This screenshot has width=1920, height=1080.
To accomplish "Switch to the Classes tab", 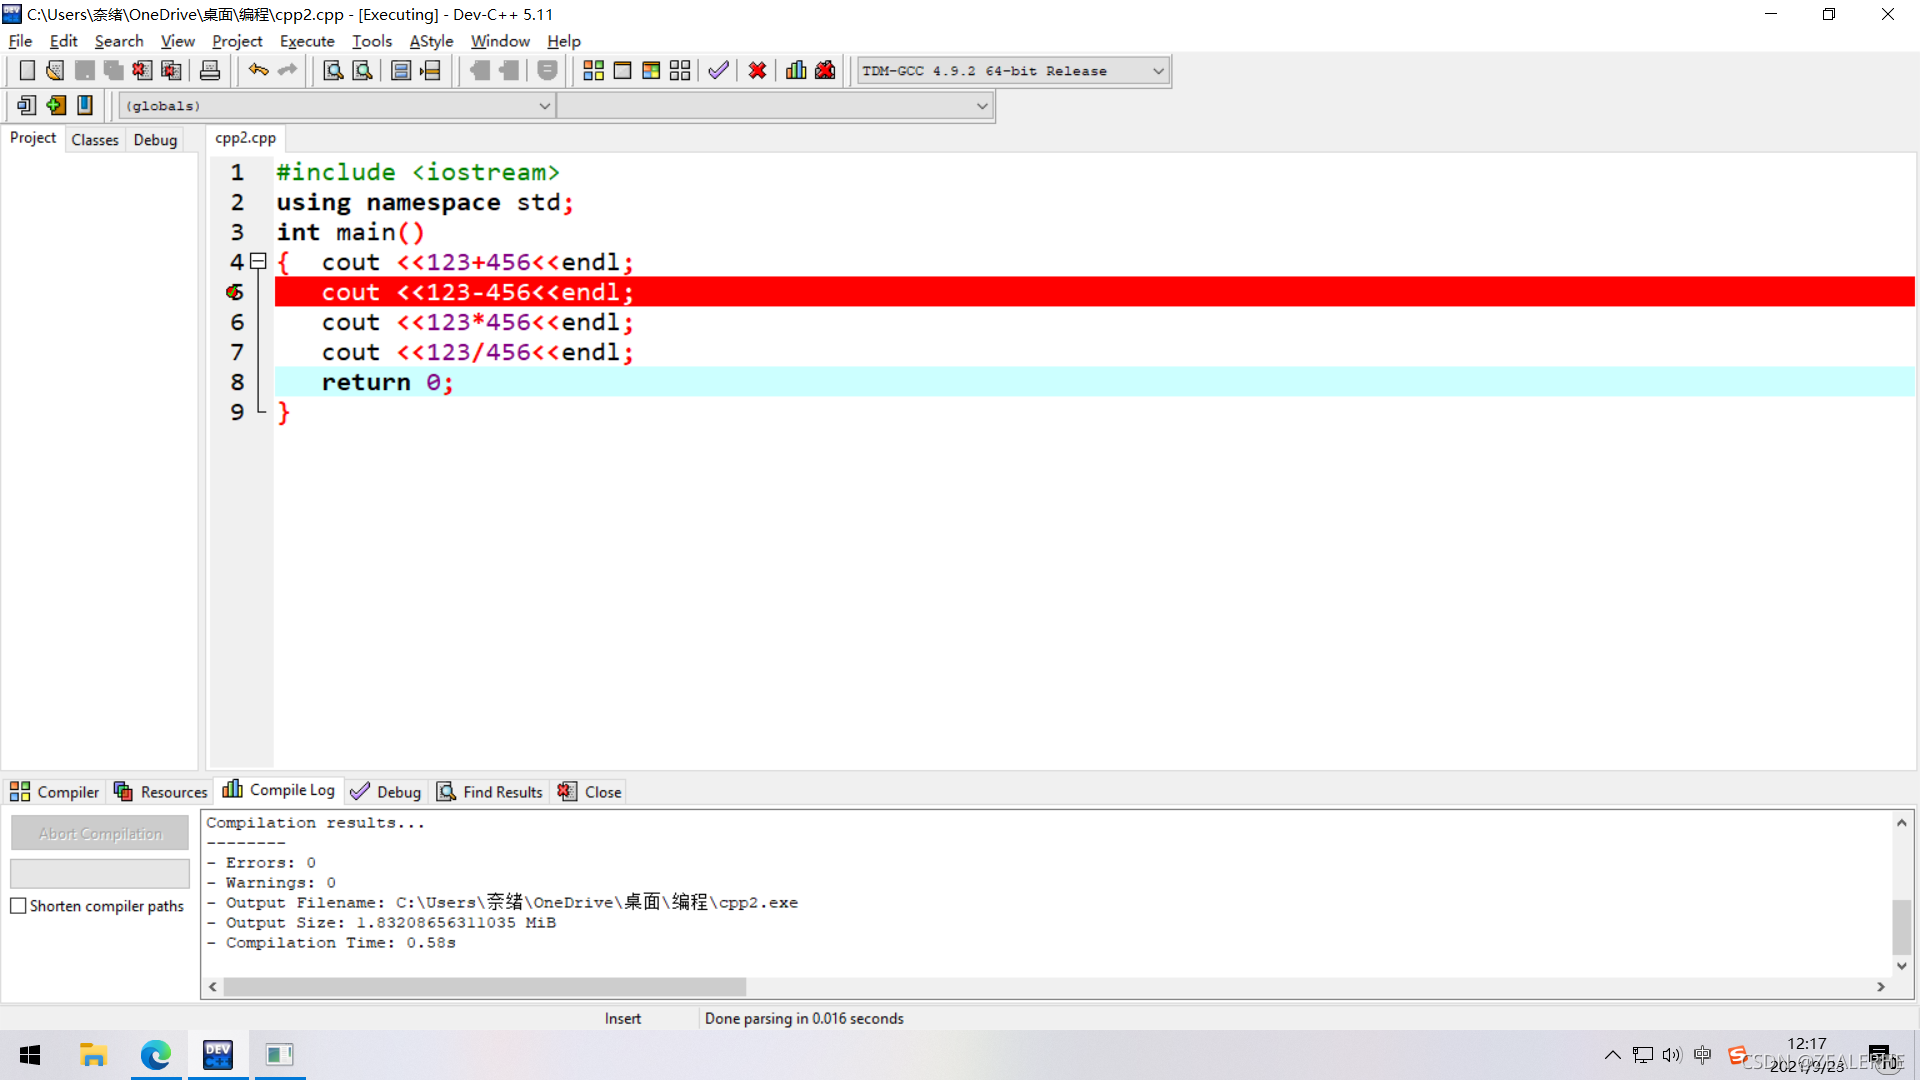I will click(94, 140).
